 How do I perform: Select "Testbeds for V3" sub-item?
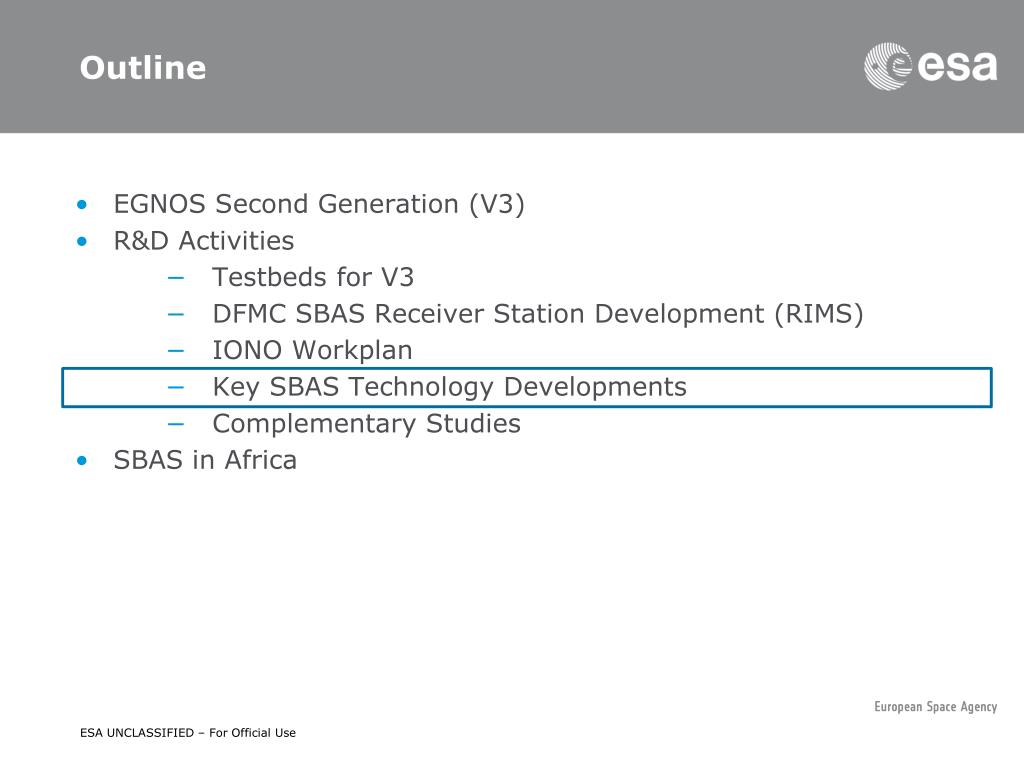(313, 278)
